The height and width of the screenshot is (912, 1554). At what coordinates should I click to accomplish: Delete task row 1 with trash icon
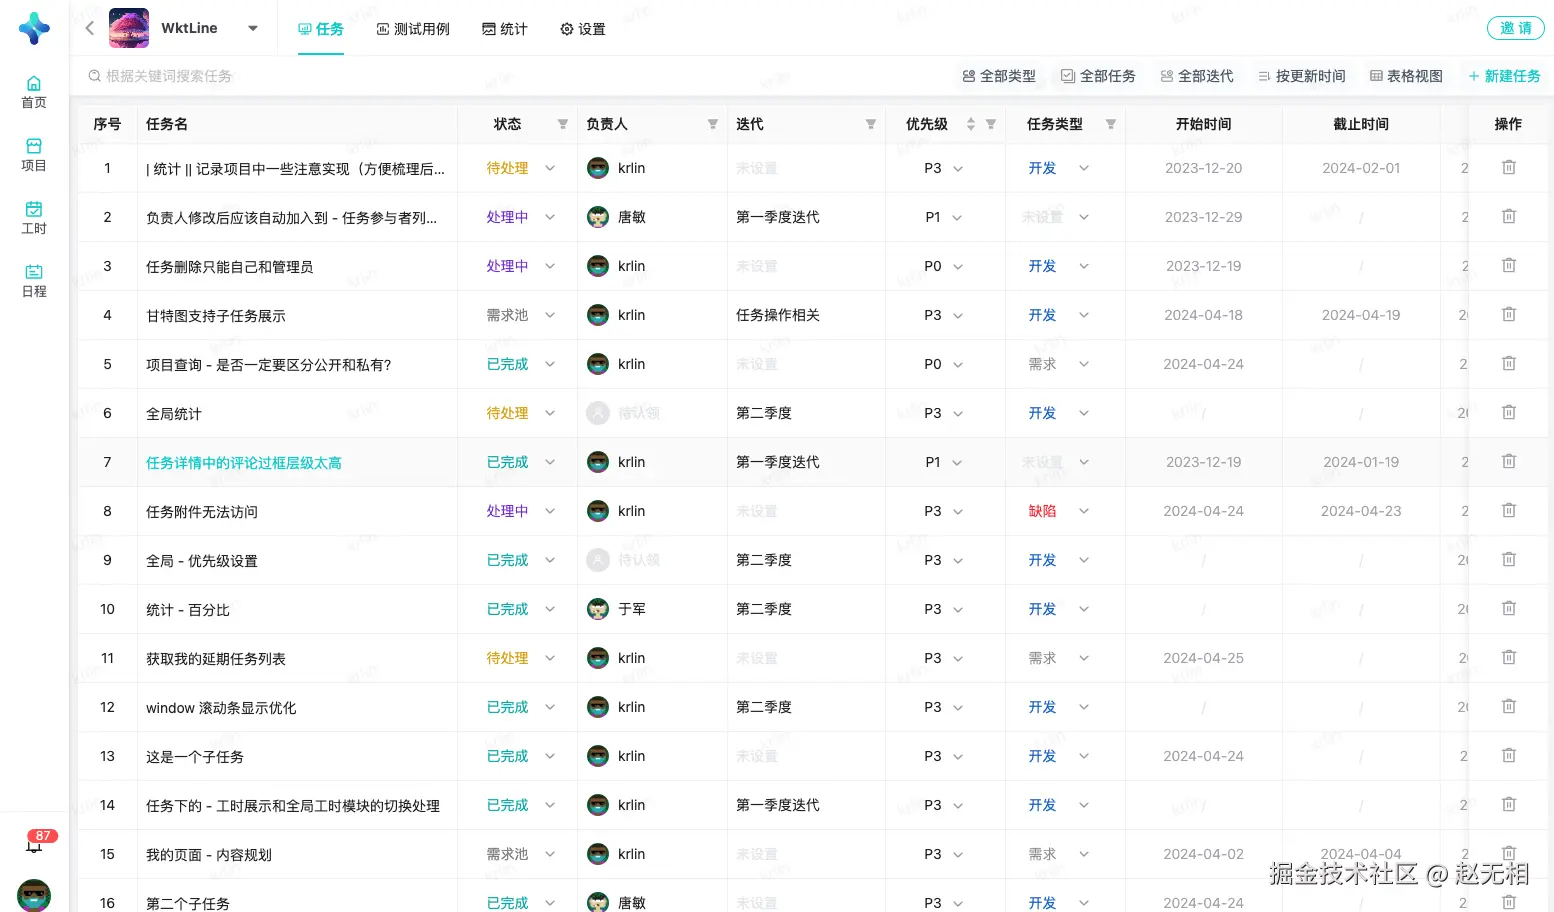[1509, 167]
